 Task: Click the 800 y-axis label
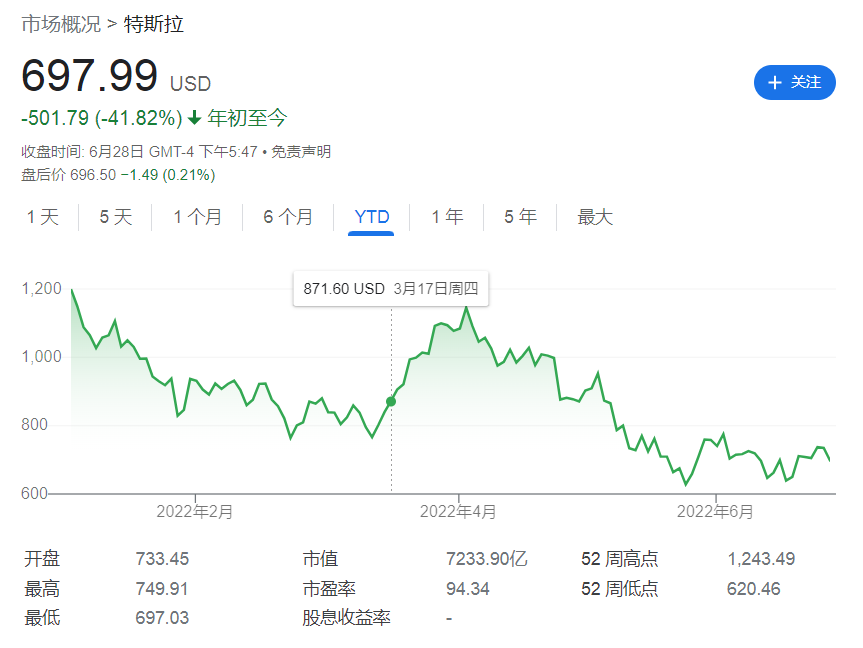tap(35, 424)
